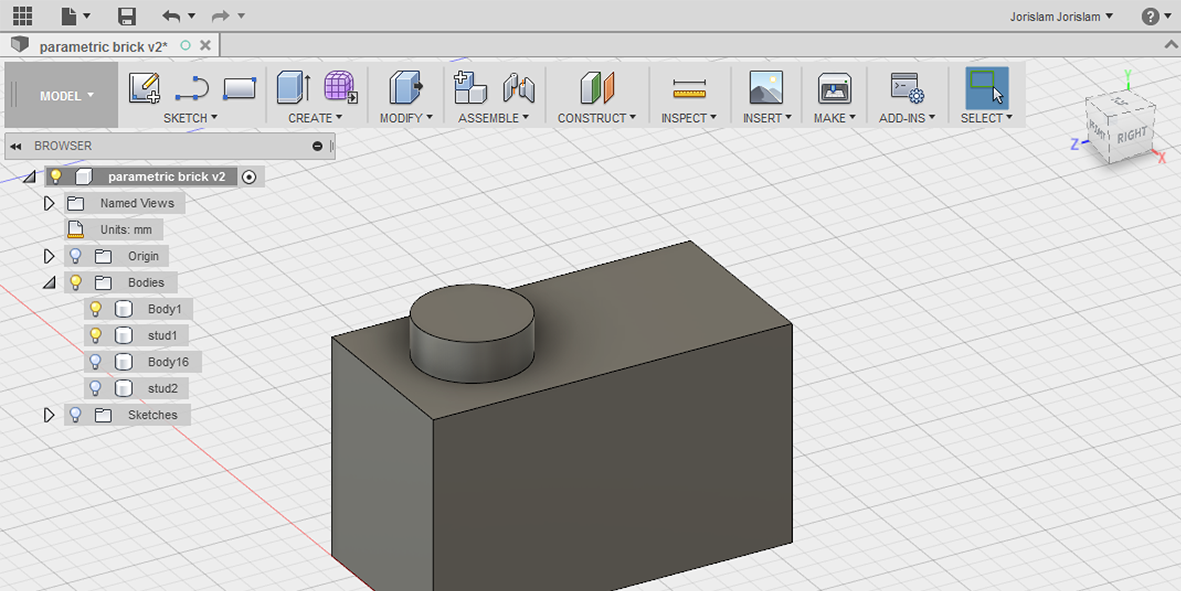This screenshot has height=591, width=1181.
Task: Collapse the Bodies folder
Action: click(49, 283)
